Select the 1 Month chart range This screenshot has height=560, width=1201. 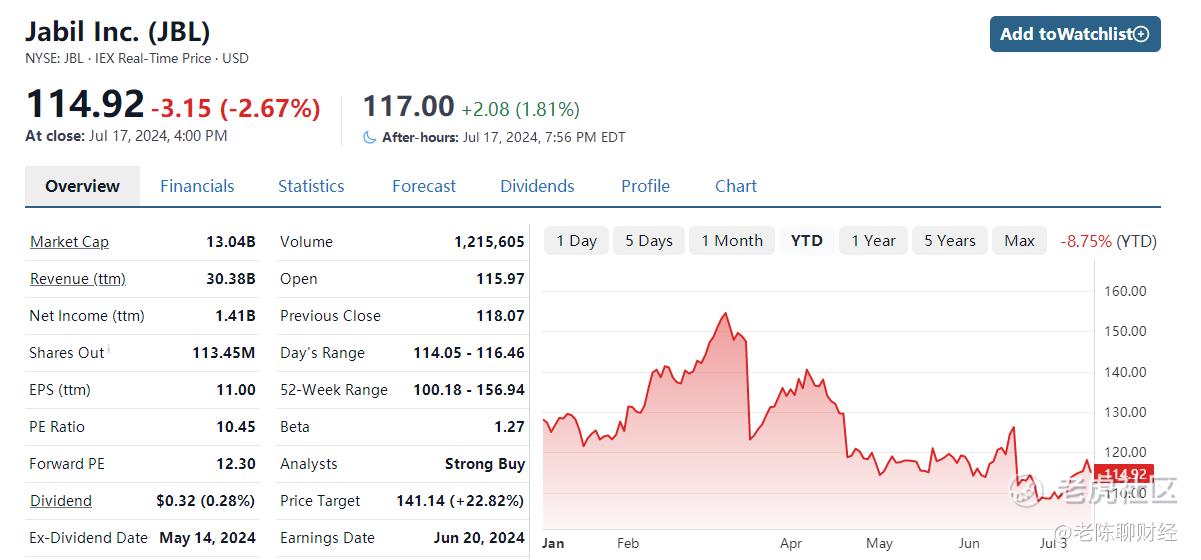click(732, 241)
